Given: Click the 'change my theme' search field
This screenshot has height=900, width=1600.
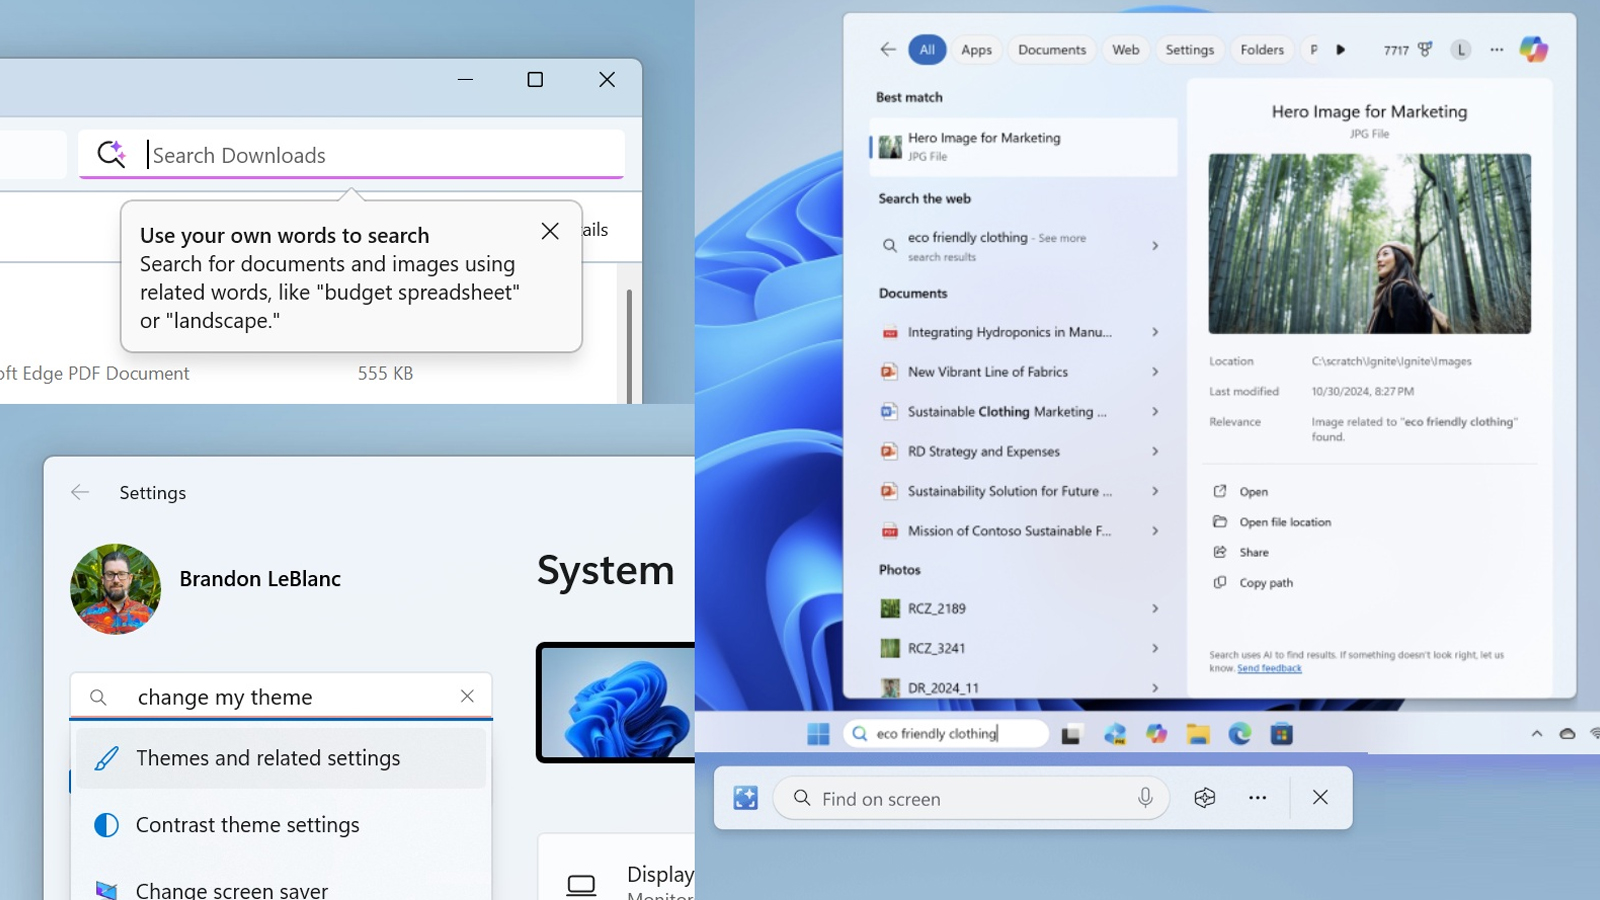Looking at the screenshot, I should point(281,696).
